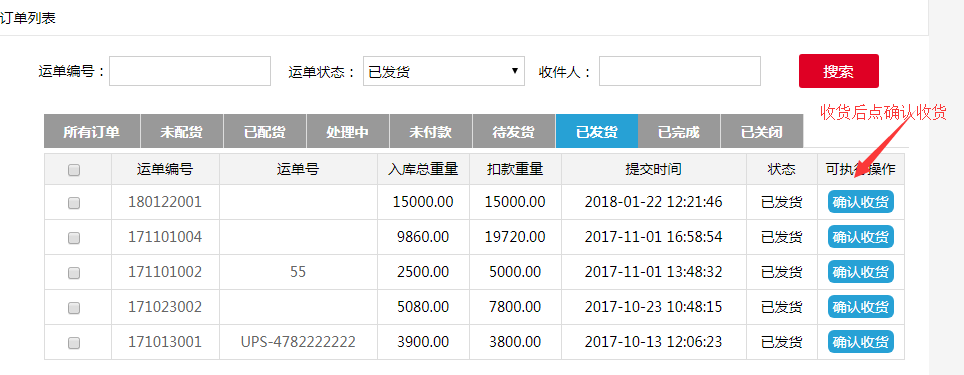964x375 pixels.
Task: Click the 运单号 column header
Action: pyautogui.click(x=298, y=170)
